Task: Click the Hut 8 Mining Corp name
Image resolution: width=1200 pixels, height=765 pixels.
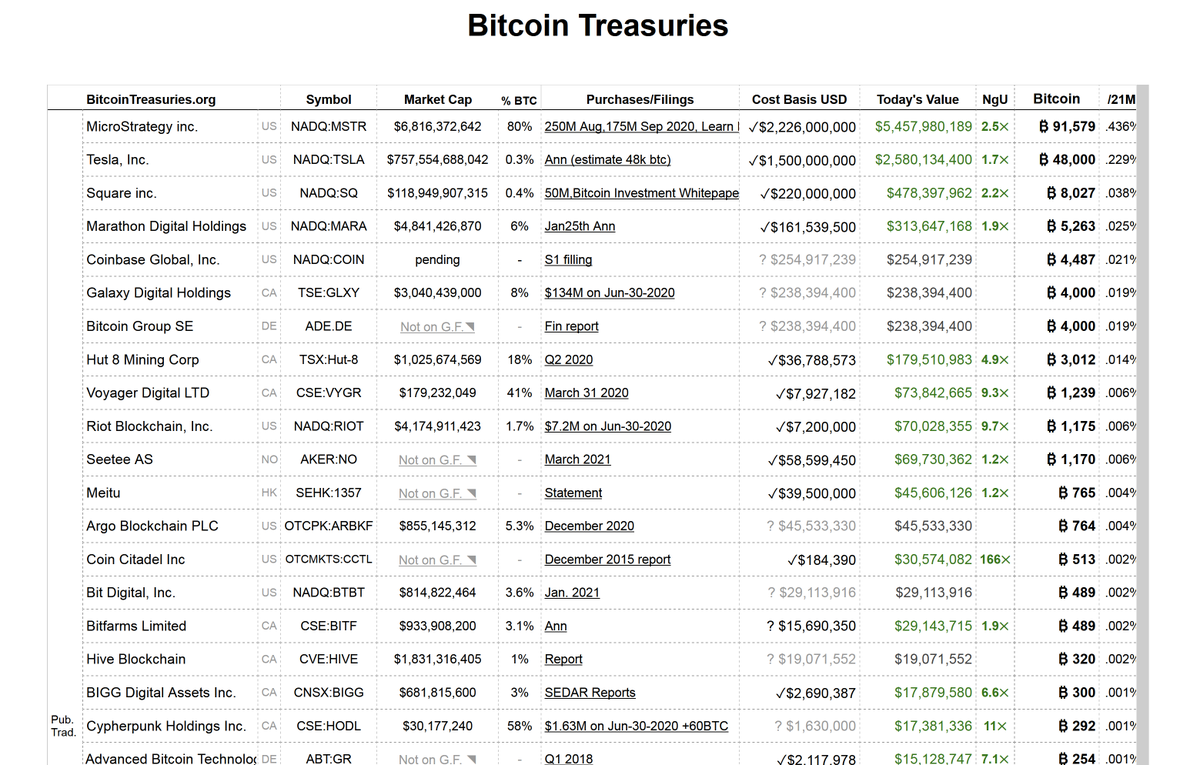Action: (x=142, y=360)
